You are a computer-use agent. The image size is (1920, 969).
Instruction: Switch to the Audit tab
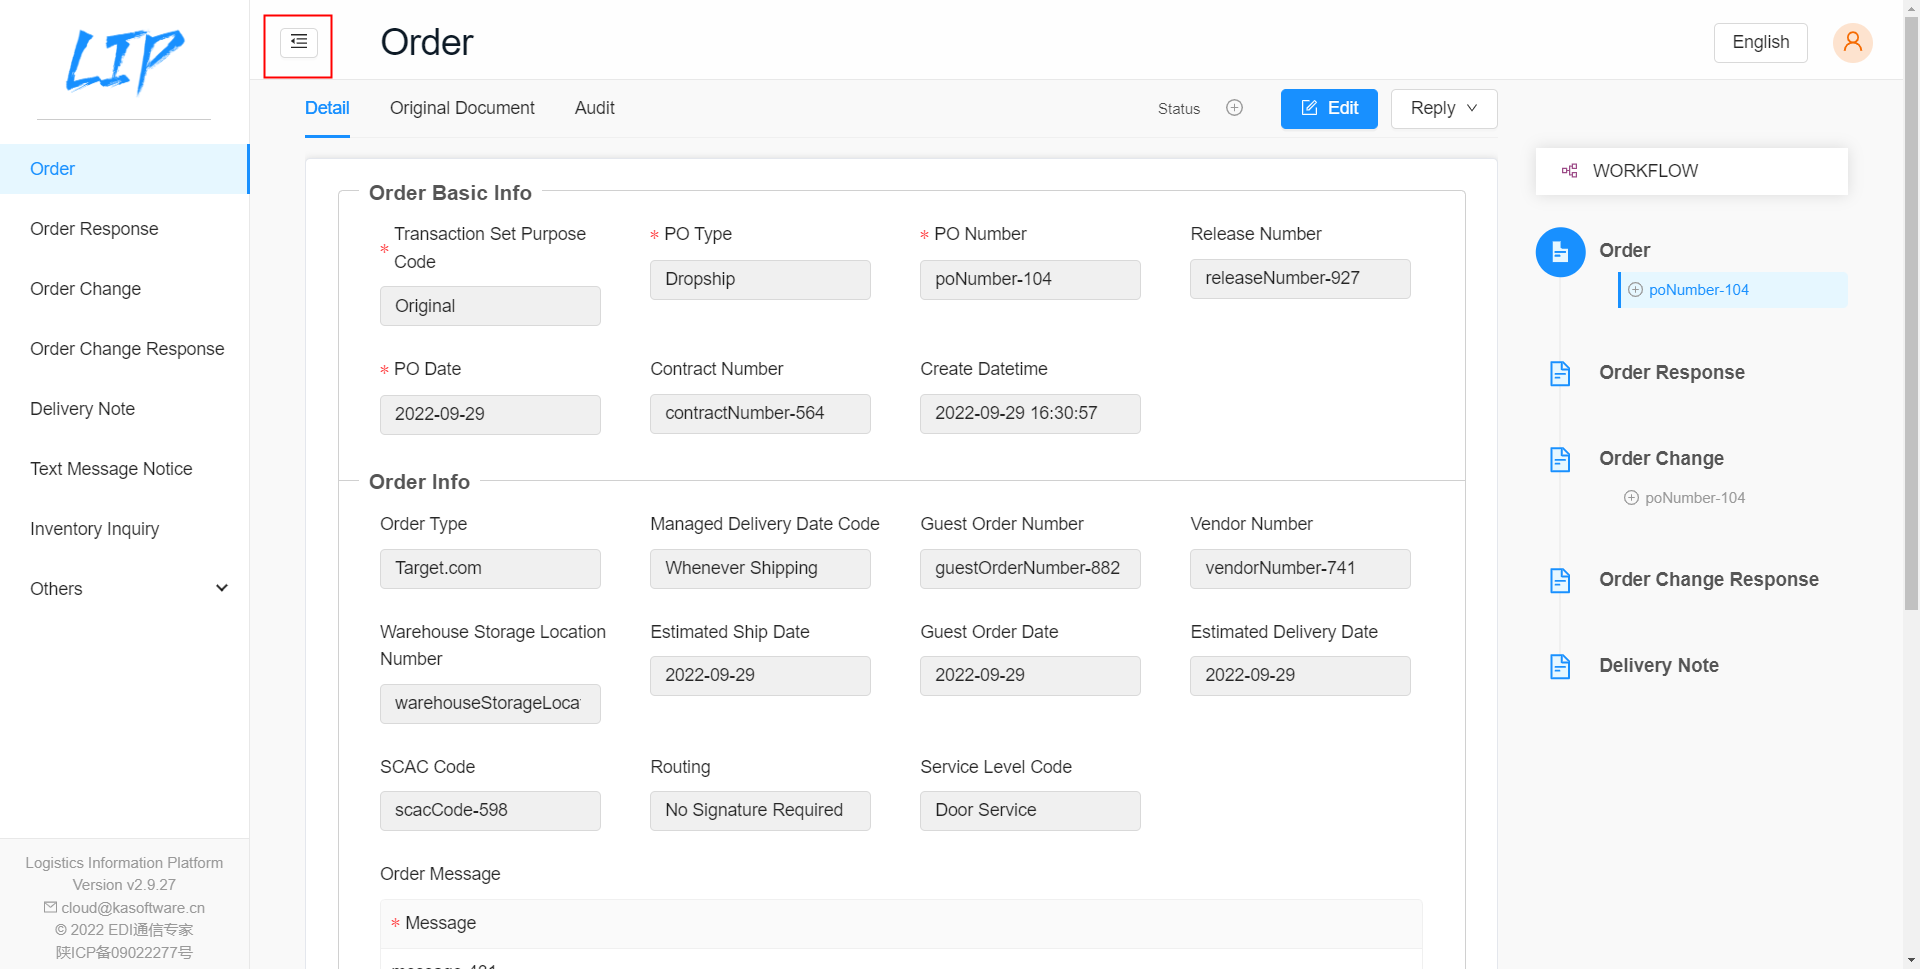[594, 108]
